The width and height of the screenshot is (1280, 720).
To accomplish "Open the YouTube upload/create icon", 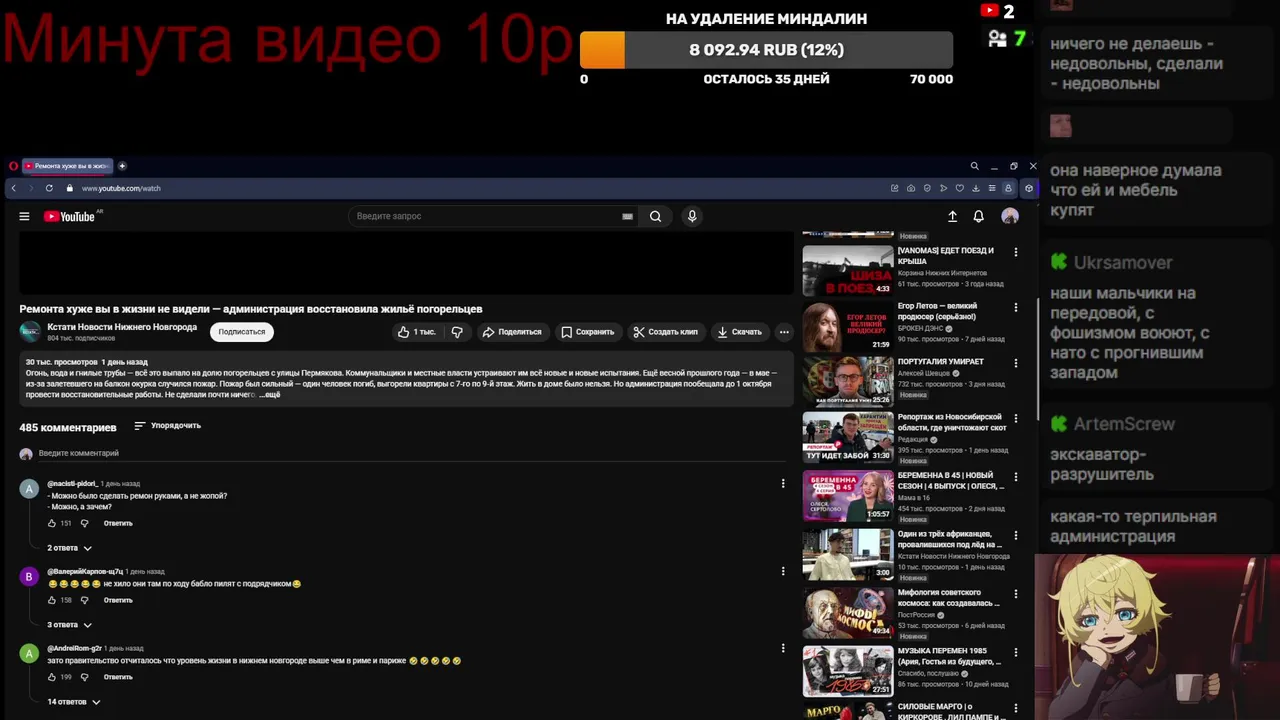I will coord(952,216).
